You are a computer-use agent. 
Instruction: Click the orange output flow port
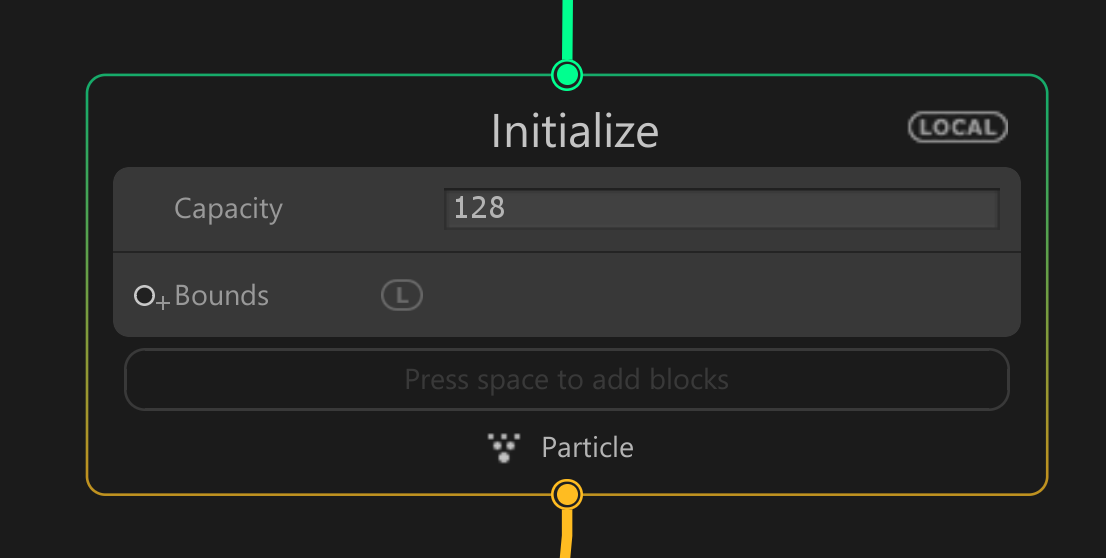[x=567, y=495]
